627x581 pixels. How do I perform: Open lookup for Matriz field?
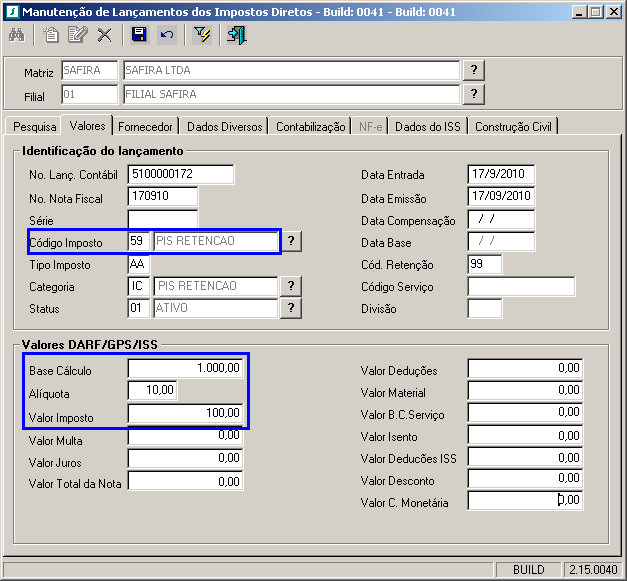point(474,70)
